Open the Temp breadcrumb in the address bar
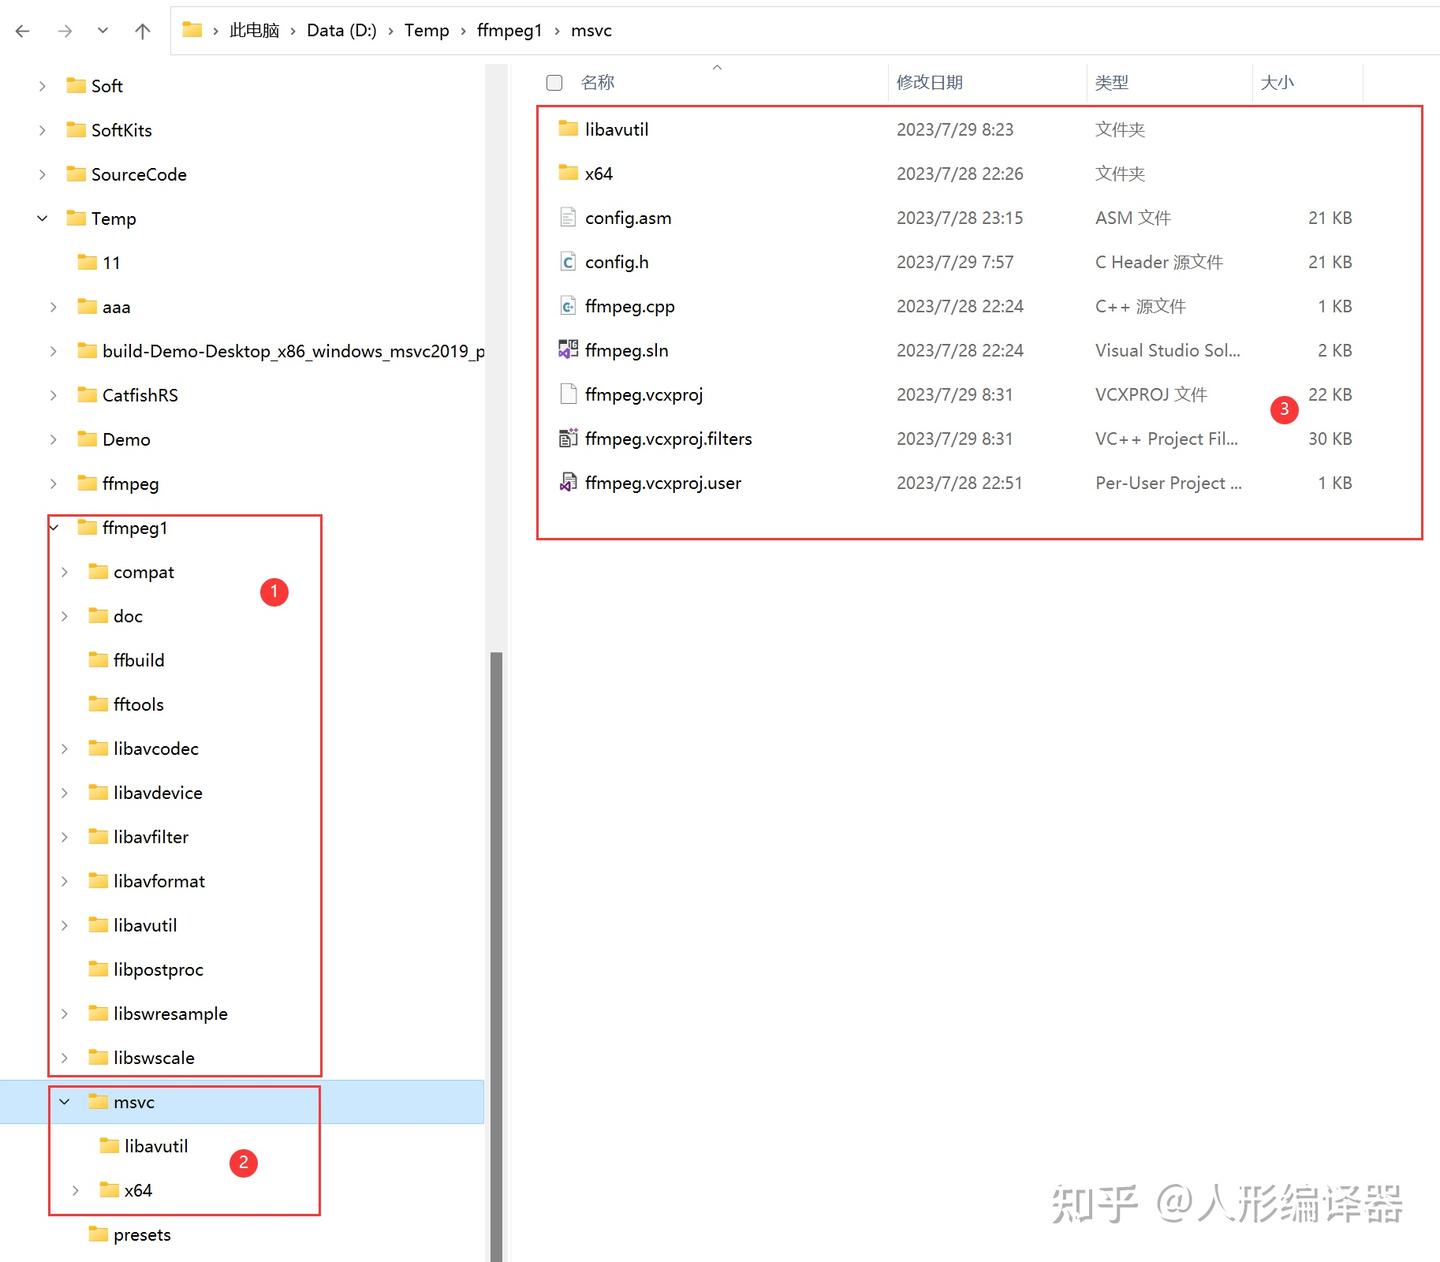The width and height of the screenshot is (1440, 1262). [427, 30]
